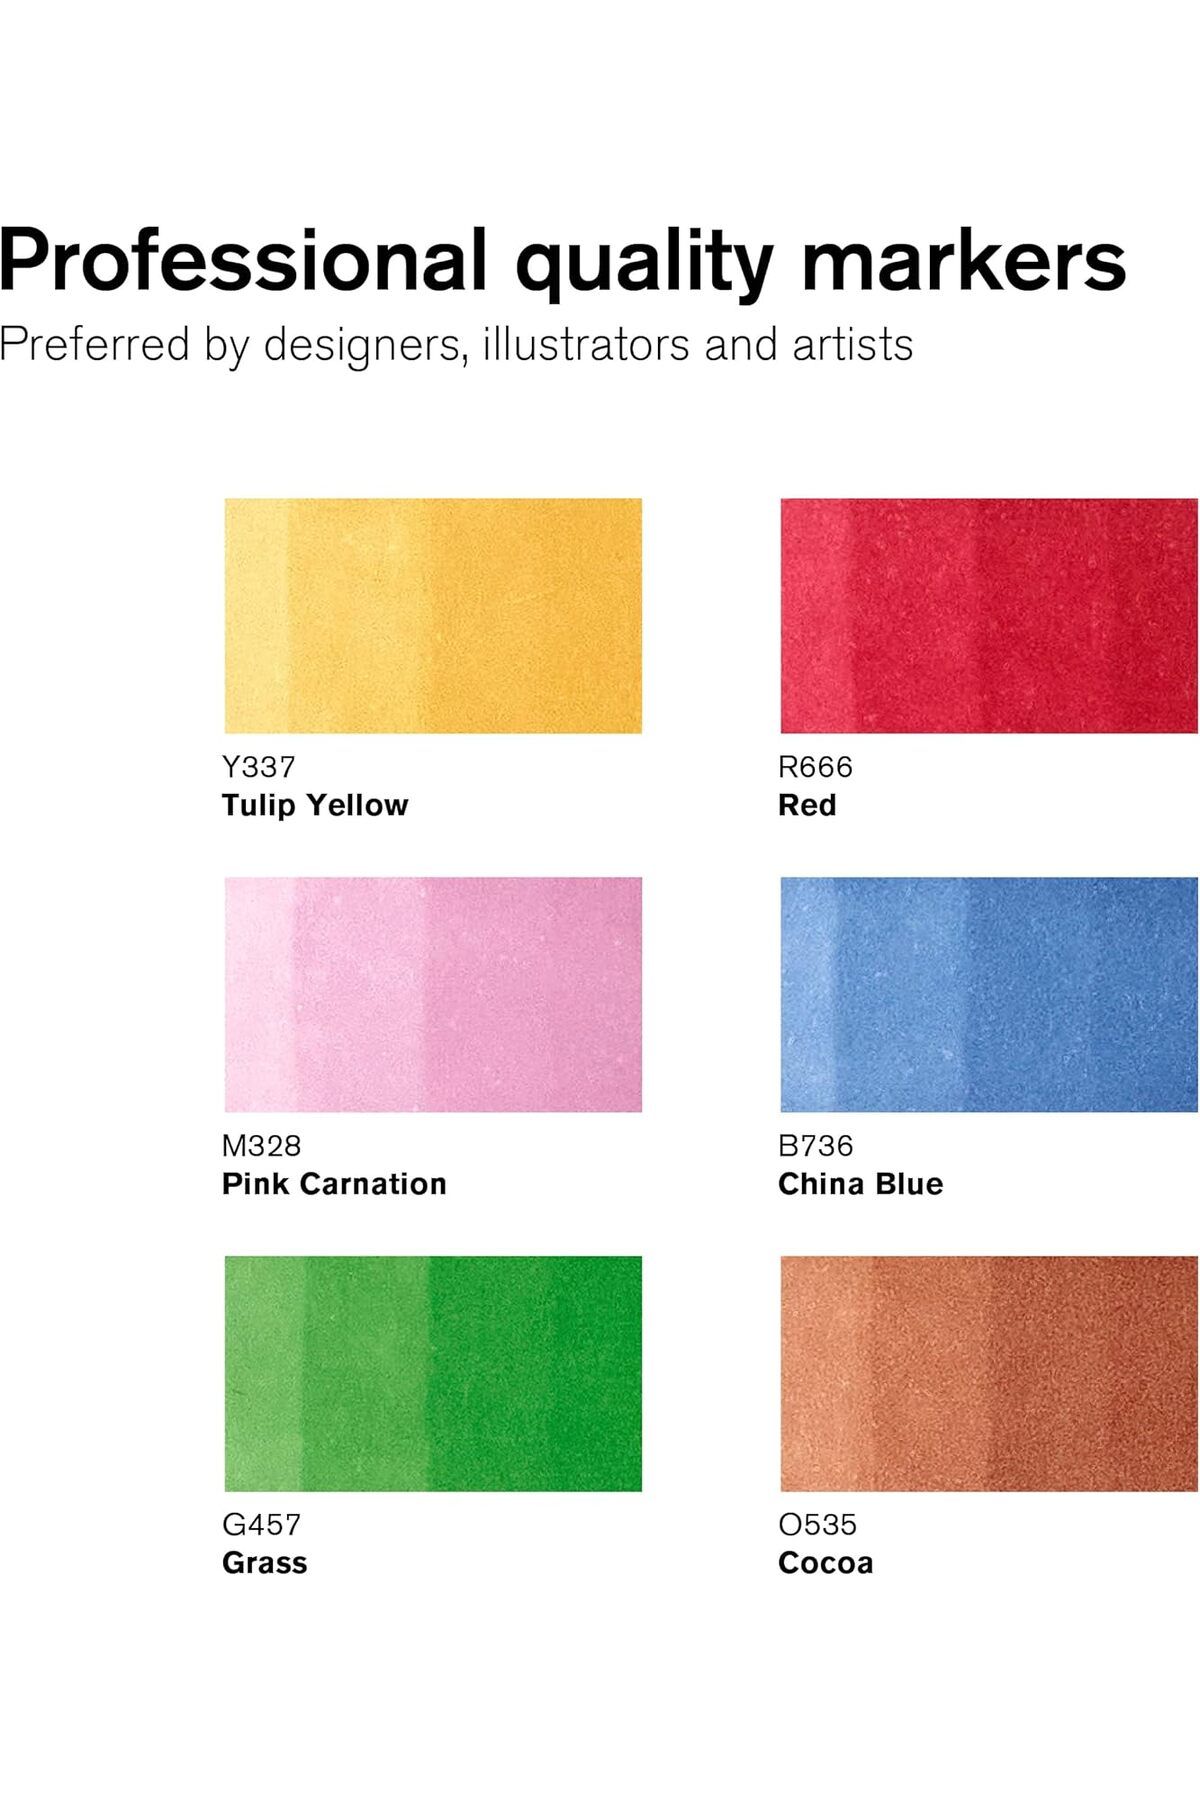
Task: Click the Grass name label
Action: pos(264,1563)
